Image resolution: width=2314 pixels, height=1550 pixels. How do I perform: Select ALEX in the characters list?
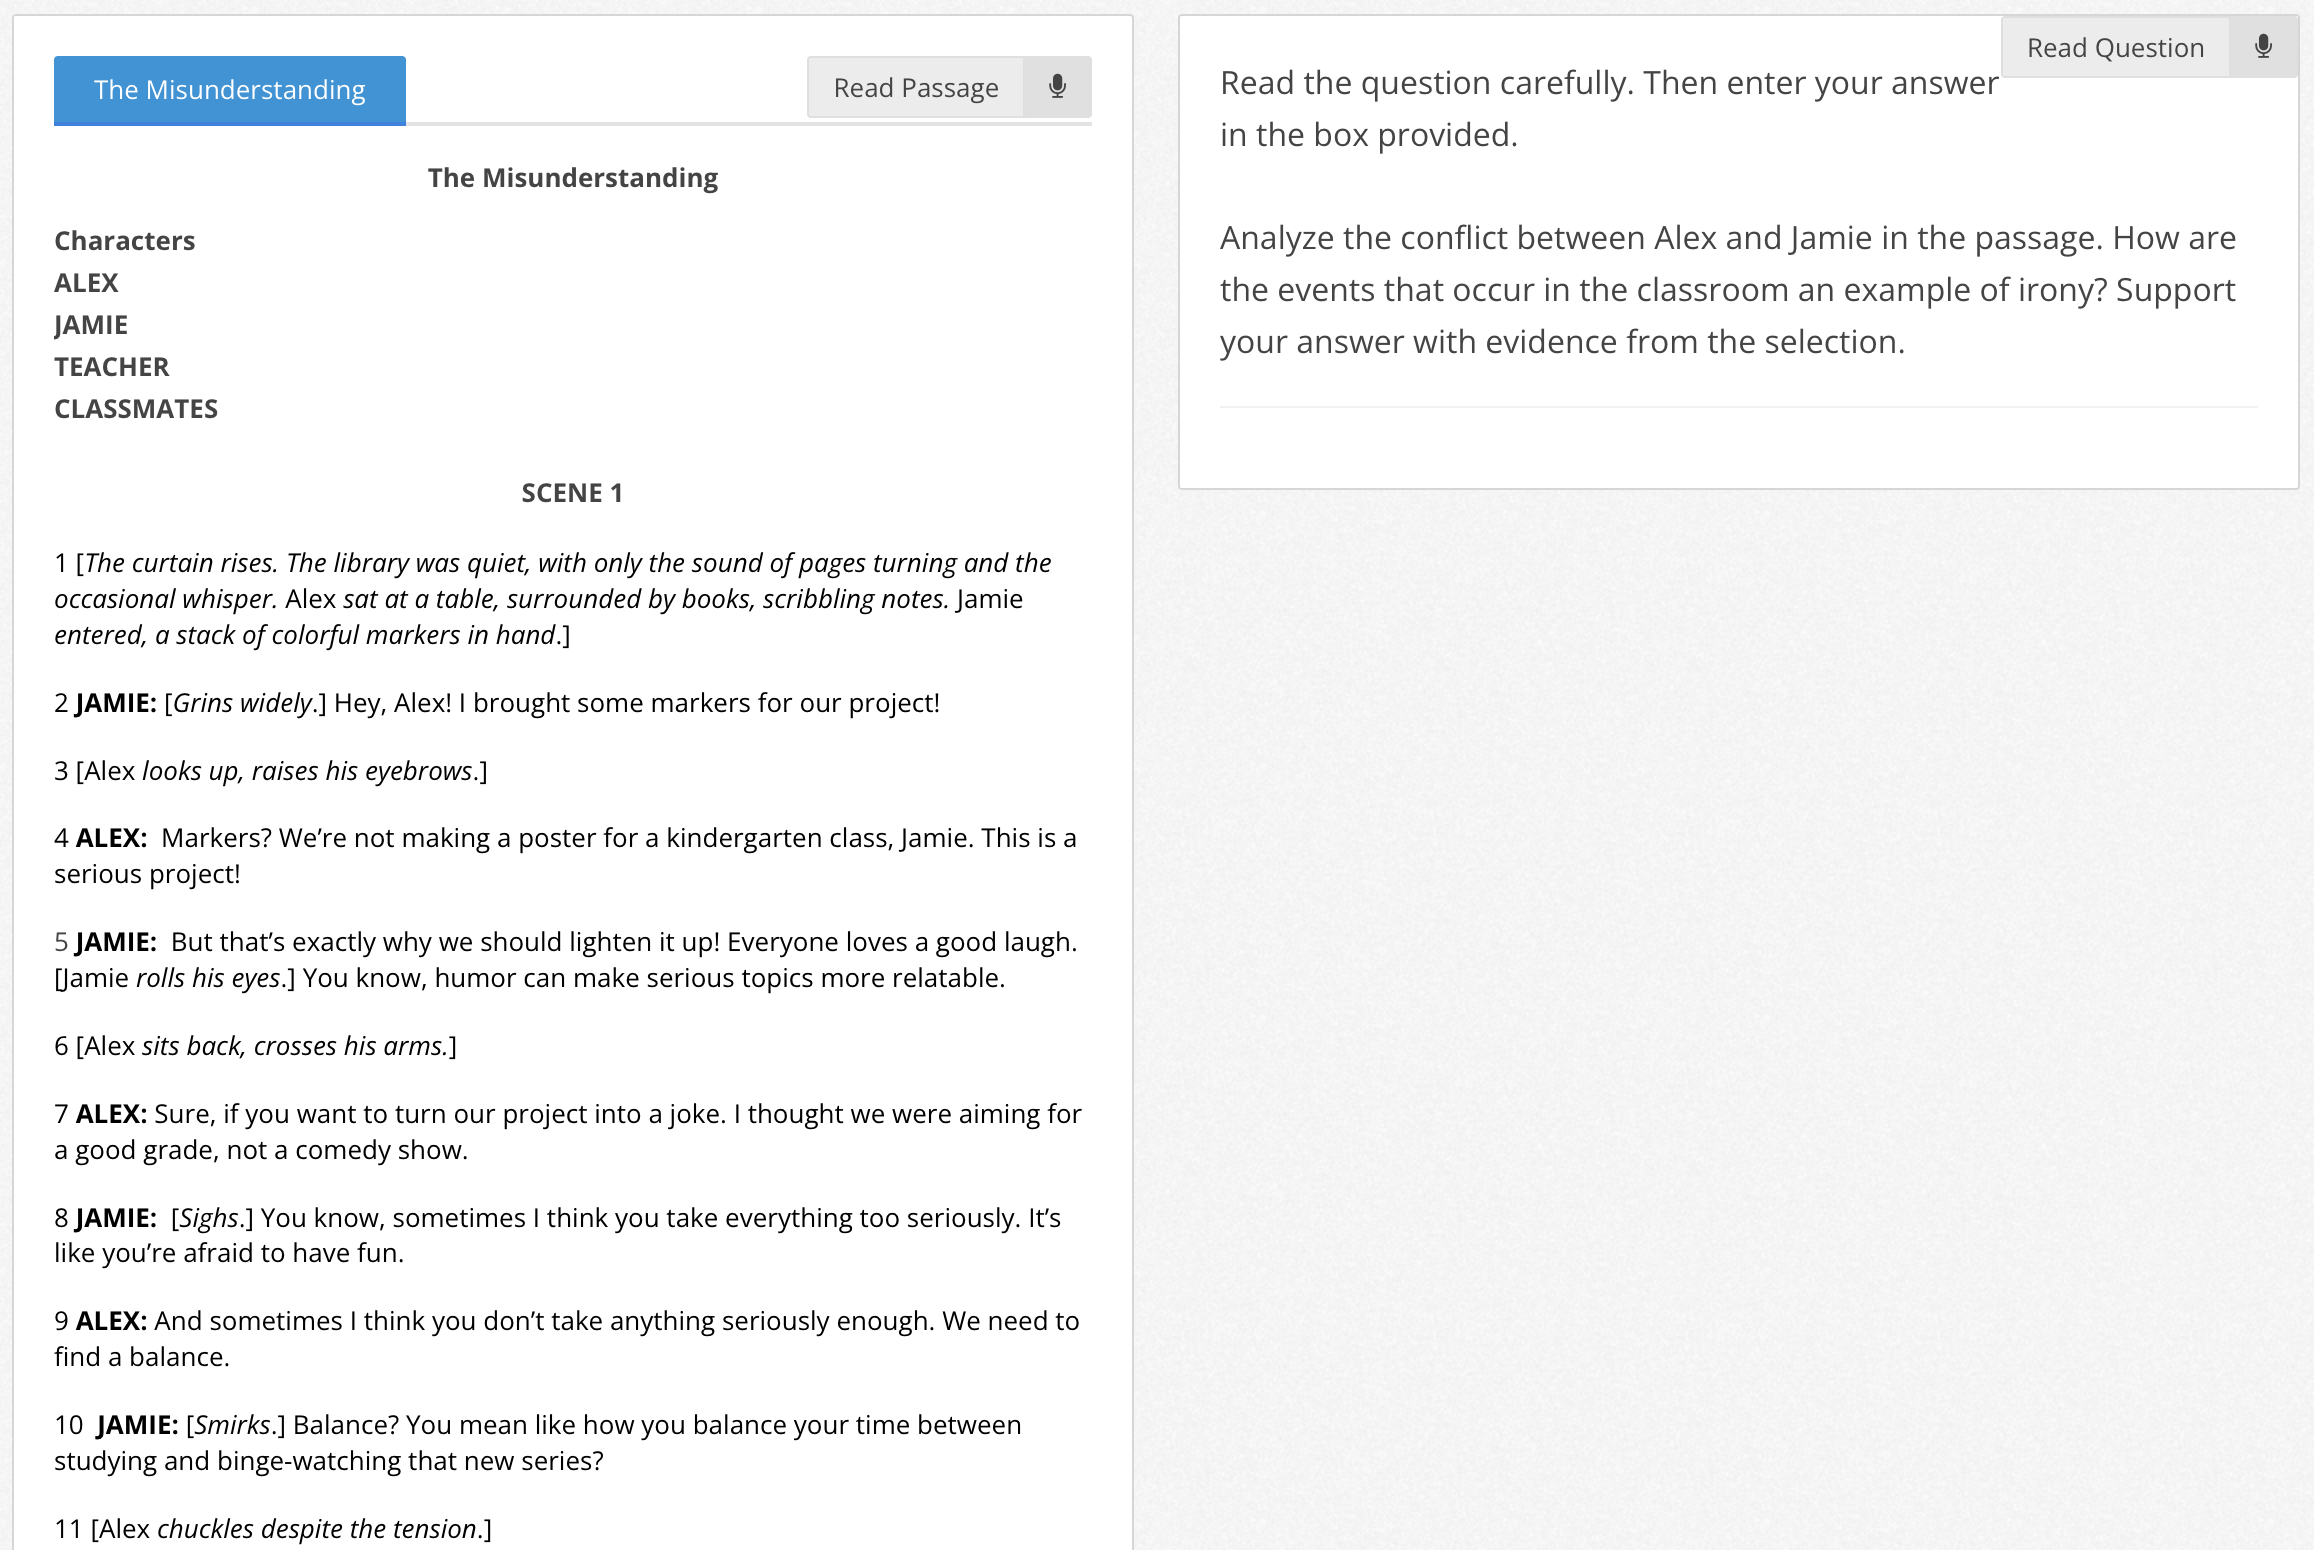pyautogui.click(x=86, y=282)
